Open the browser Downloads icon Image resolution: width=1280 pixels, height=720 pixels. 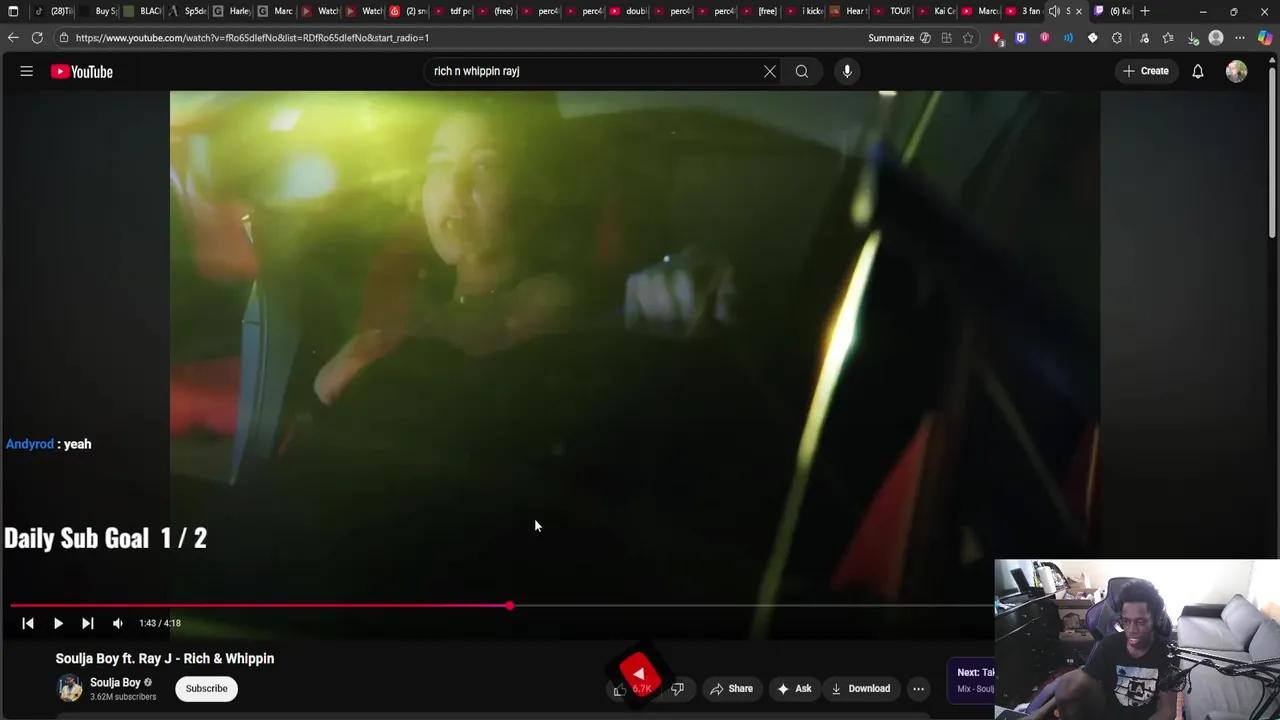point(1193,38)
